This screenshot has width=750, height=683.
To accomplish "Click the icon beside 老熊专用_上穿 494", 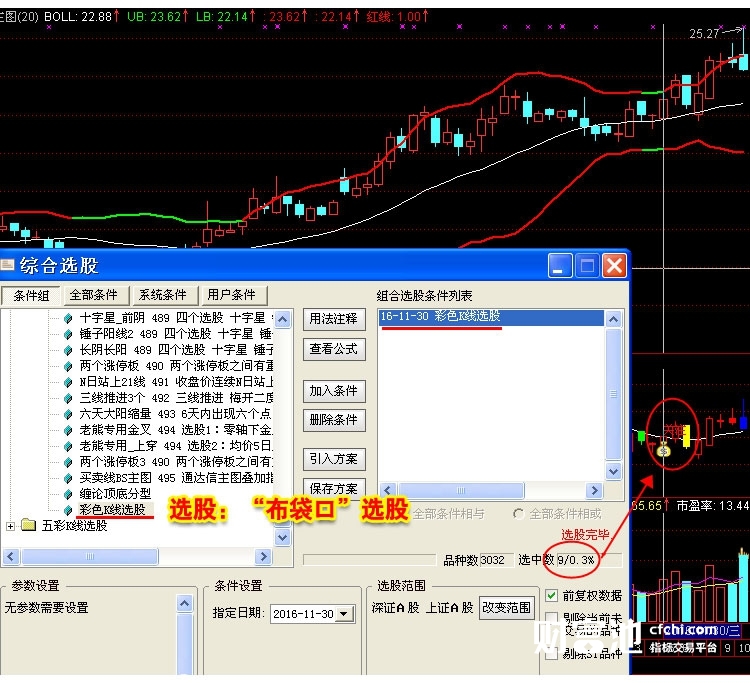I will click(68, 446).
